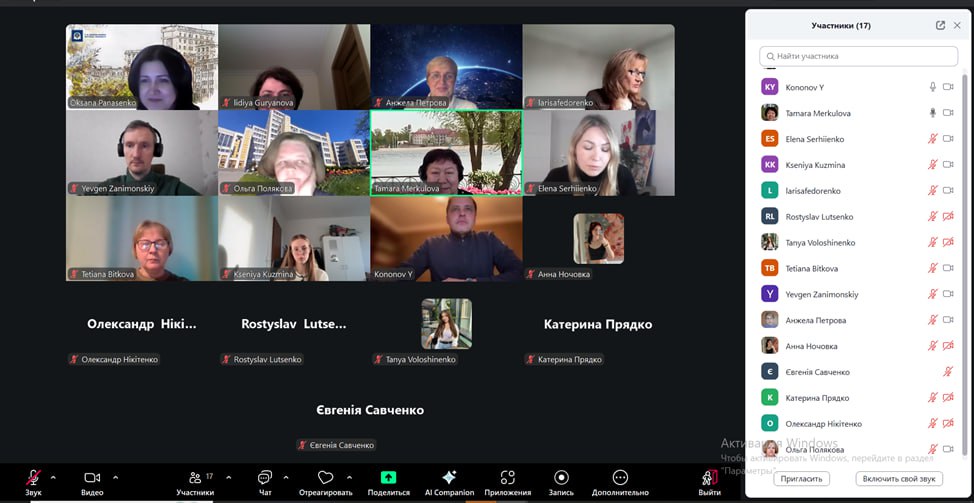Screen dimensions: 974x503
Task: Open the Отреагировать heart reactions icon
Action: click(x=325, y=478)
